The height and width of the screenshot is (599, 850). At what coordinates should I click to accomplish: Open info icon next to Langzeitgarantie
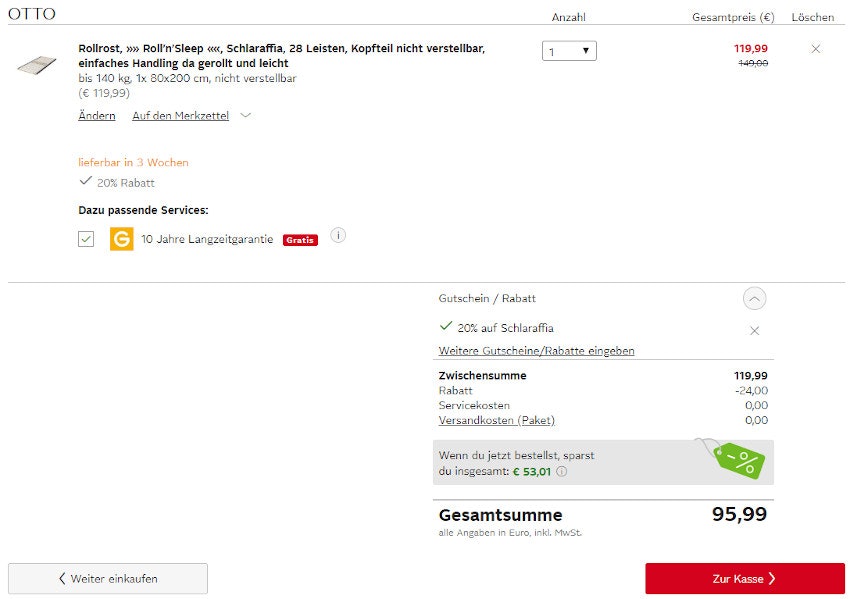tap(338, 236)
